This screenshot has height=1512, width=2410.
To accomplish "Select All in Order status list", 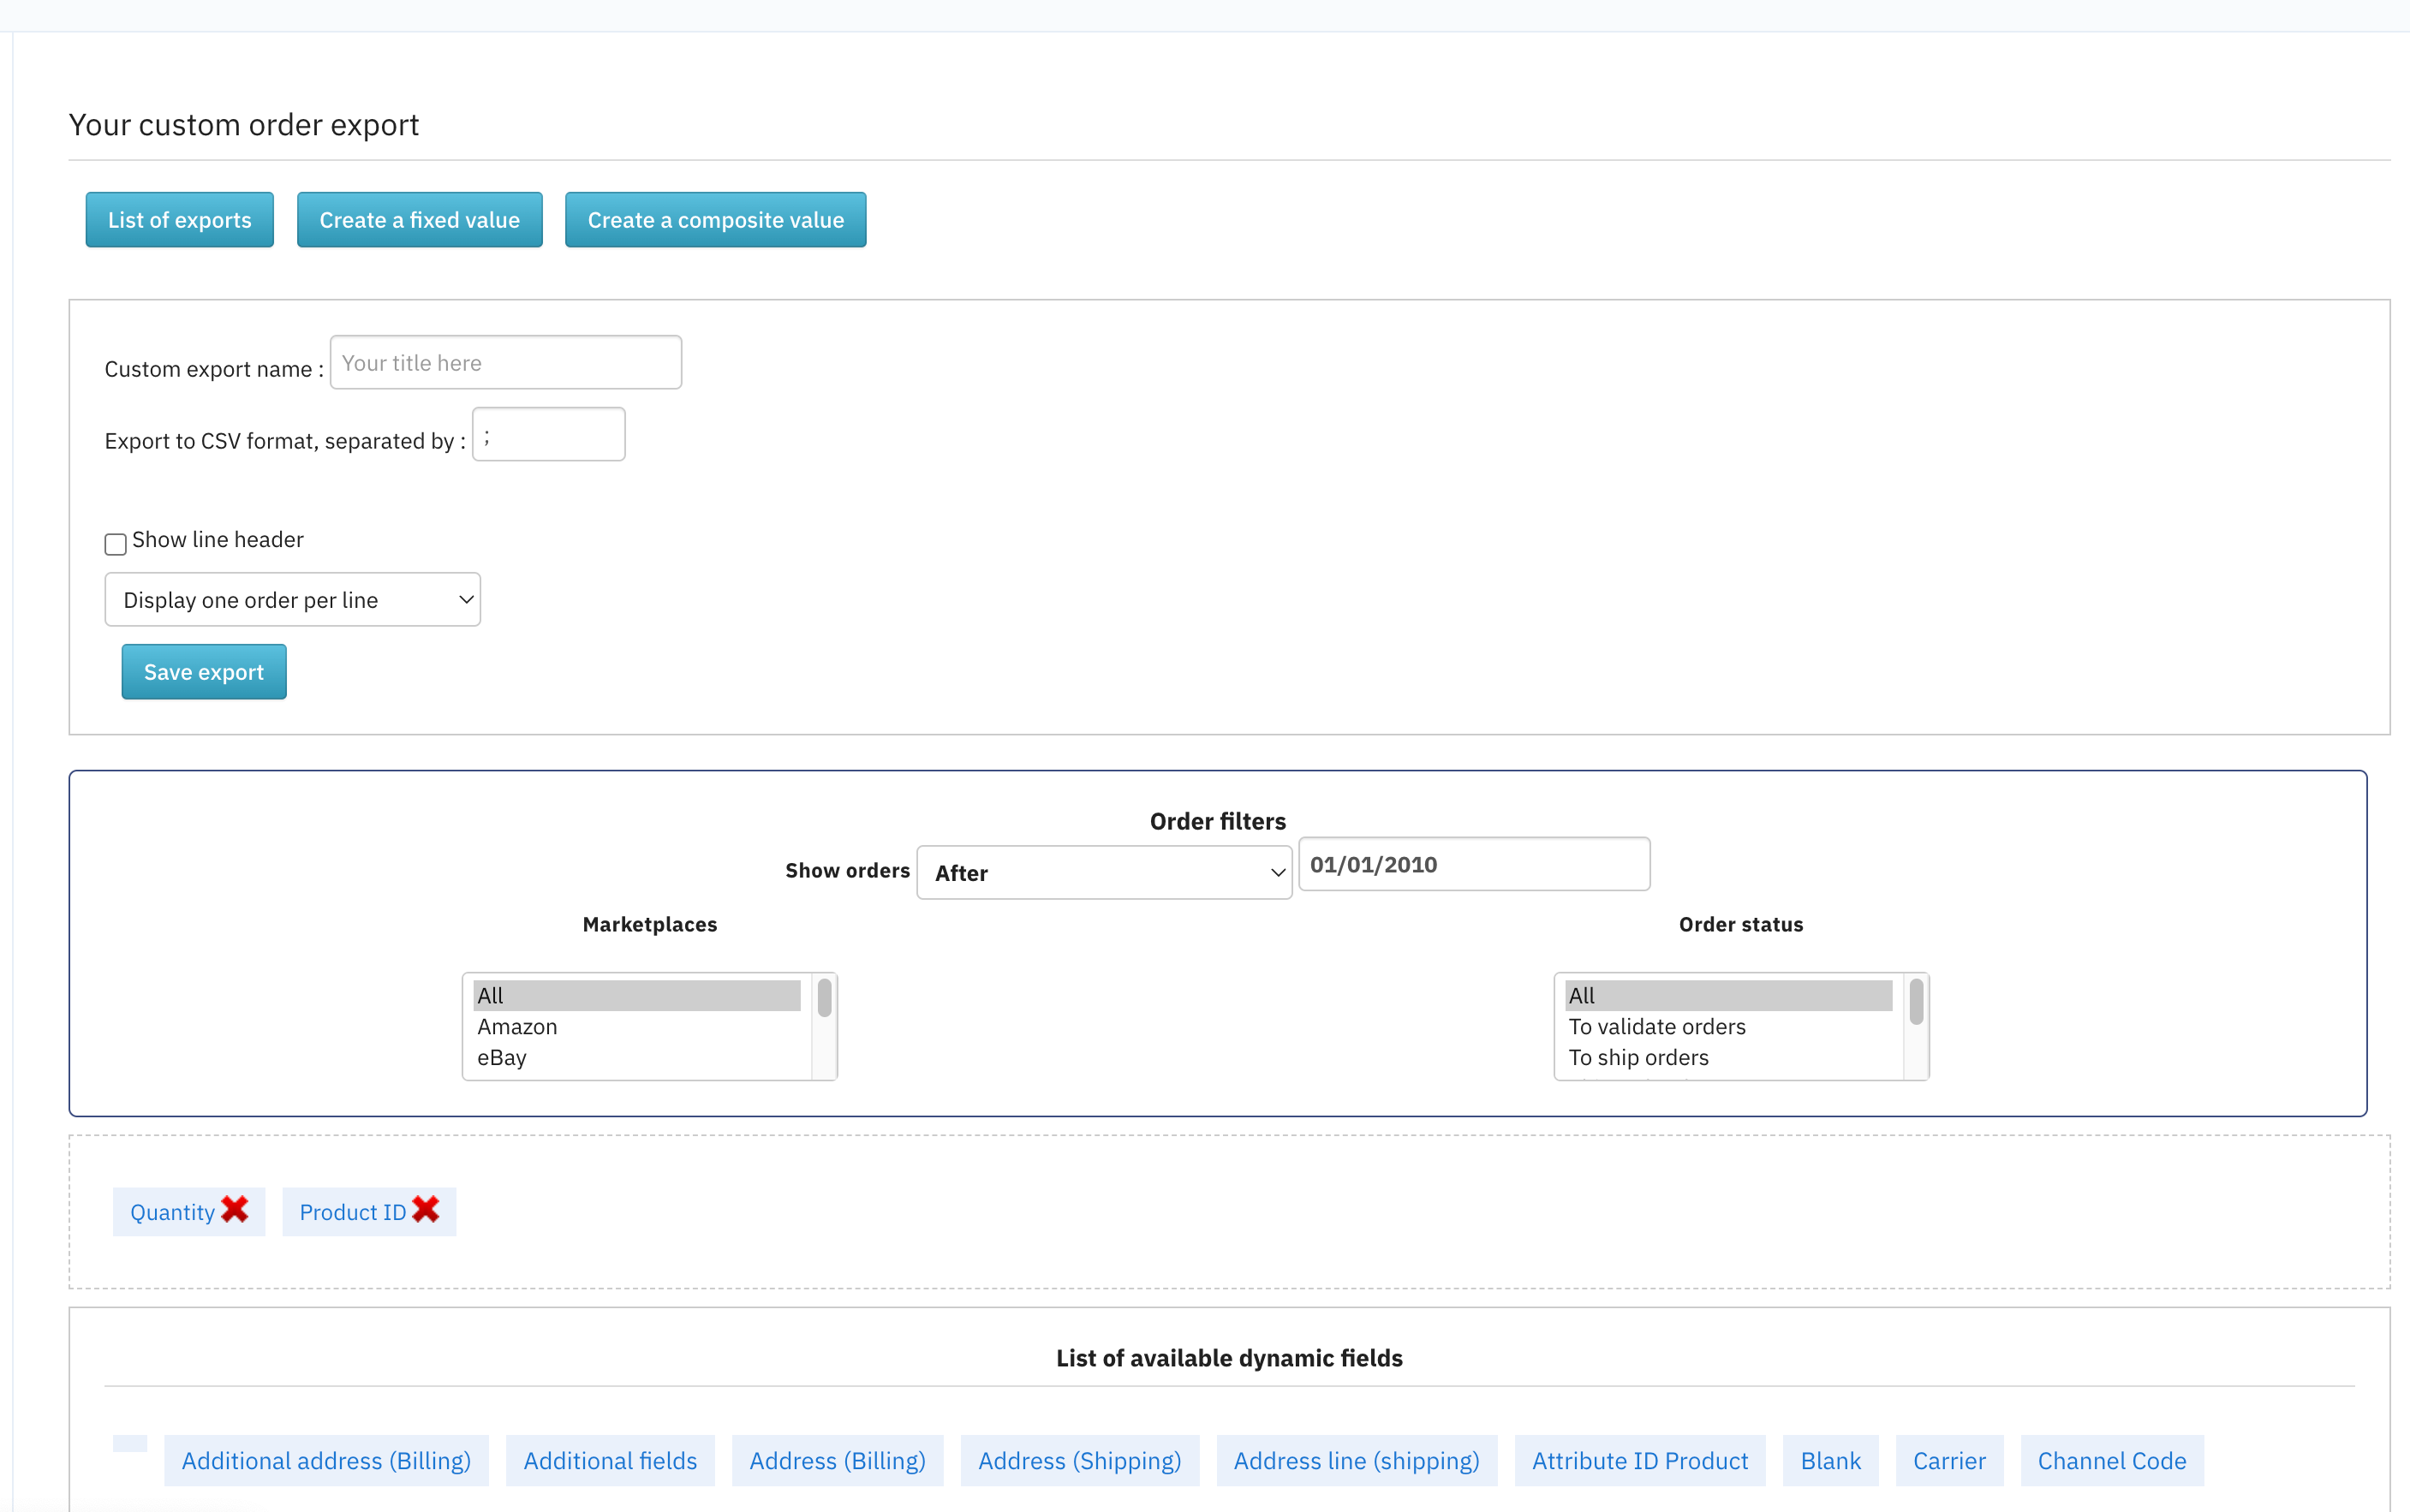I will pos(1728,996).
